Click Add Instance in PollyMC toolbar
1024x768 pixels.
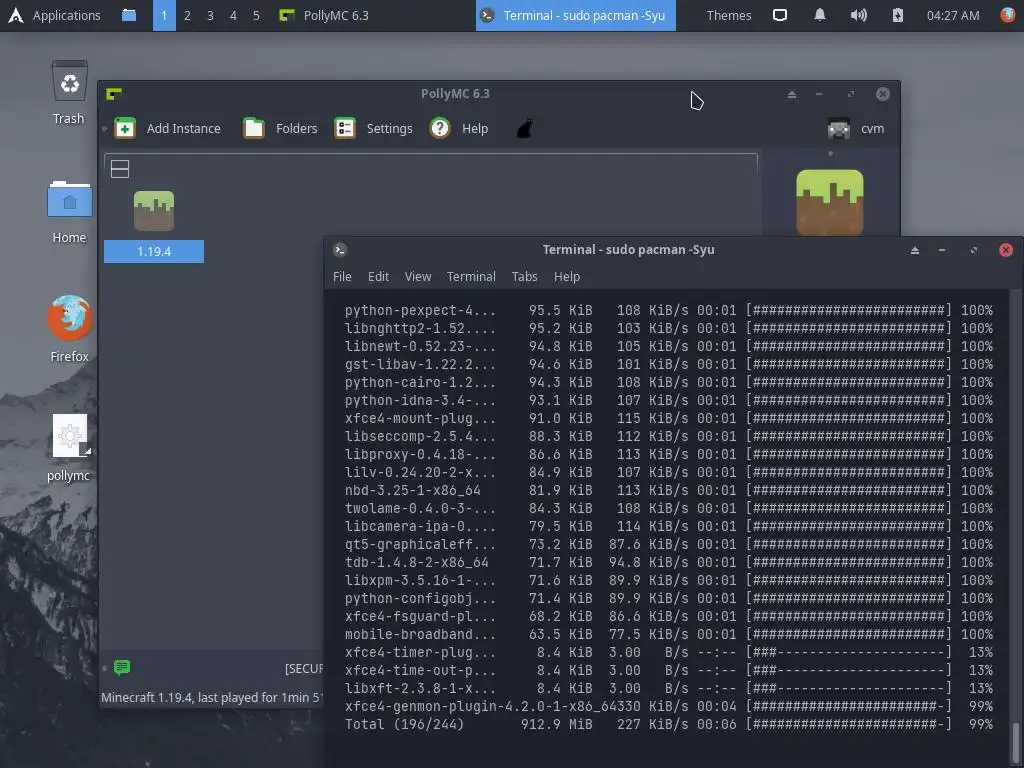tap(168, 128)
